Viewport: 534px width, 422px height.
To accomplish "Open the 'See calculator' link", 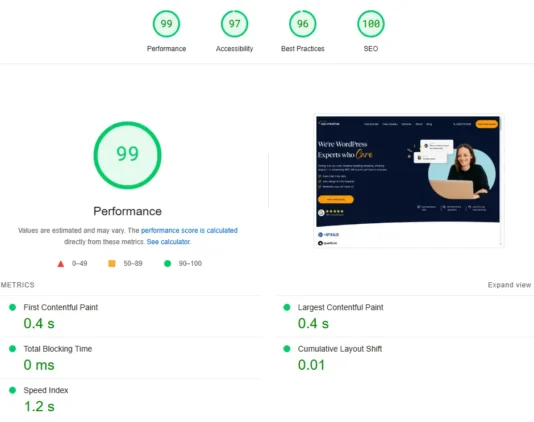I will pyautogui.click(x=168, y=242).
